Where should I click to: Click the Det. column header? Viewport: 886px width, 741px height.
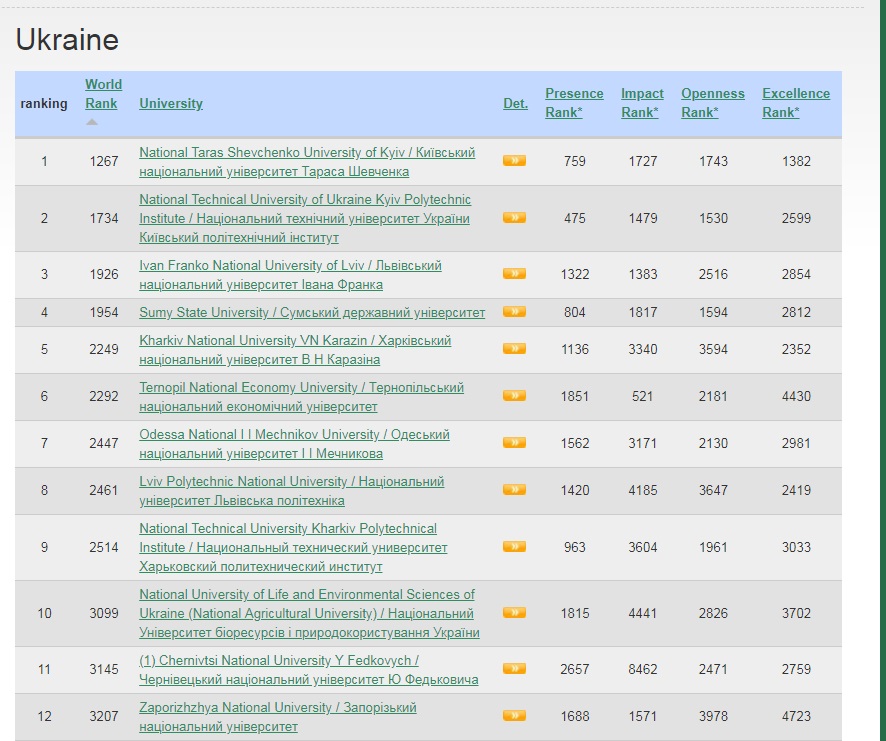(515, 103)
